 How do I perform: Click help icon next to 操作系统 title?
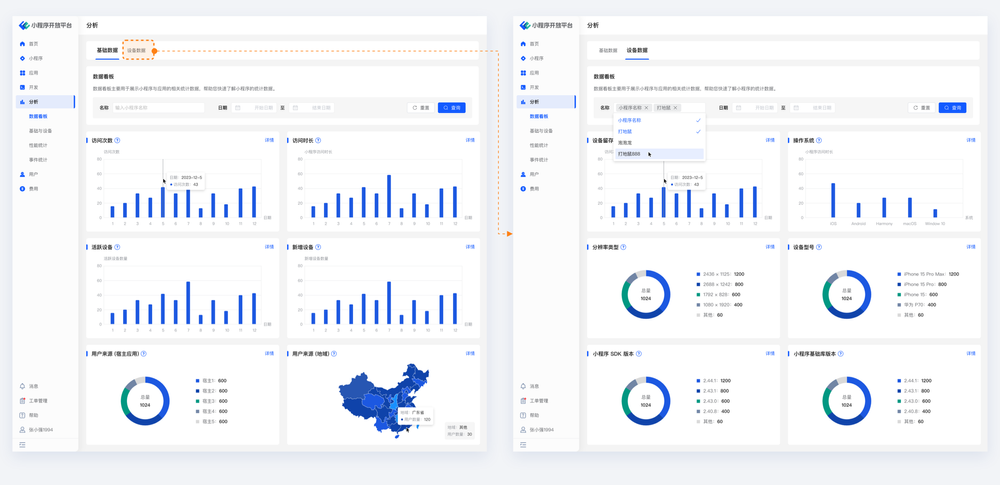819,140
